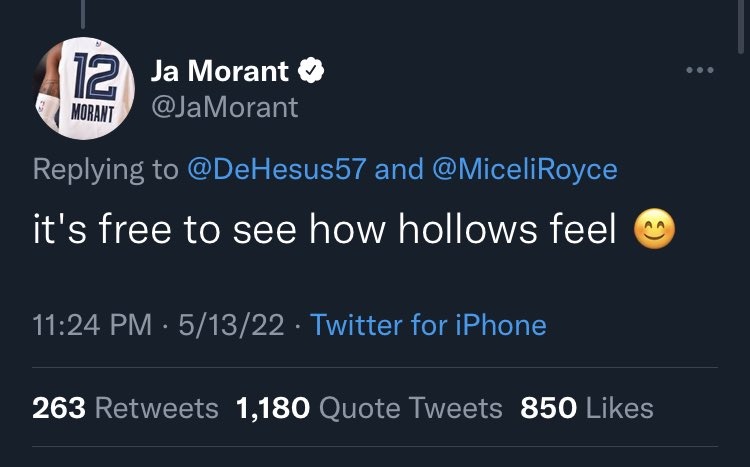Open the Twitter for iPhone source link
Image resolution: width=750 pixels, height=467 pixels.
point(429,325)
